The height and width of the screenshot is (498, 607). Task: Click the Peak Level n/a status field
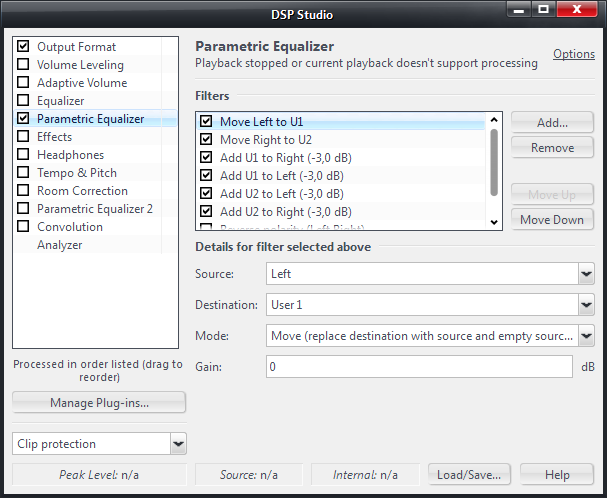[x=99, y=474]
